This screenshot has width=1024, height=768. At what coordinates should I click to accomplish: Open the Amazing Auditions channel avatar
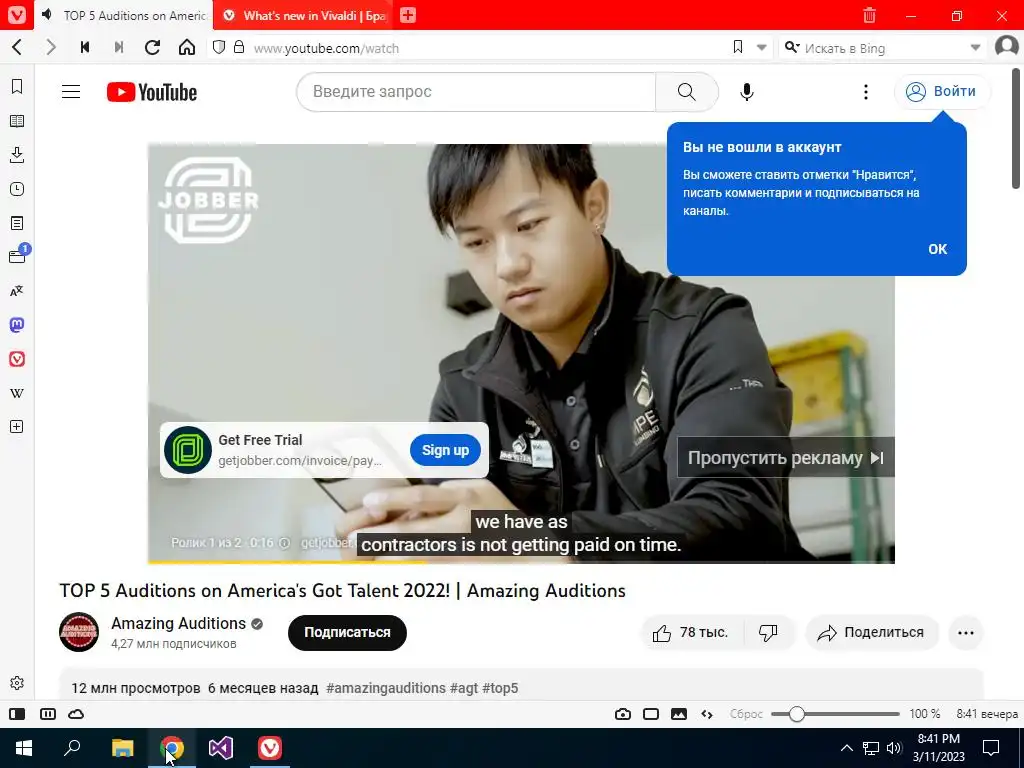pos(79,632)
